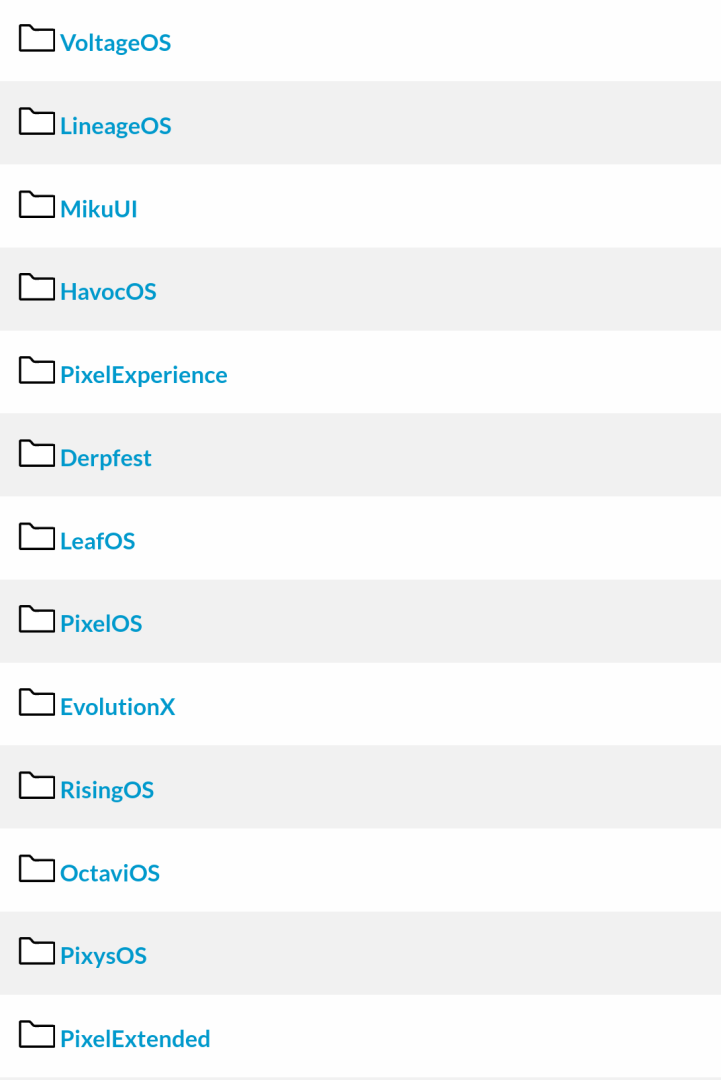Open the VoltageOS directory link

point(115,43)
